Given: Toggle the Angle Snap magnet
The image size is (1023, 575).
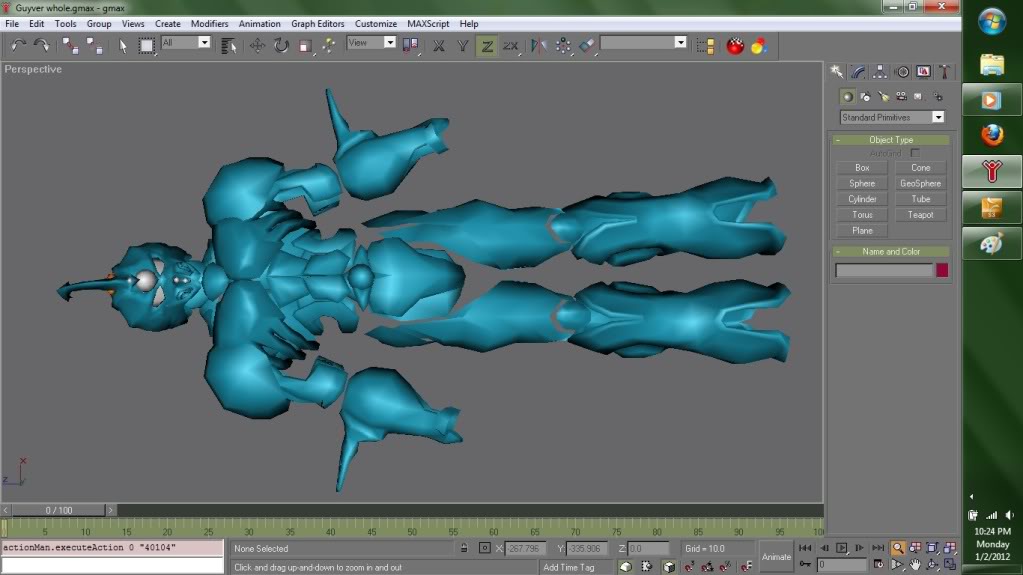Looking at the screenshot, I should (x=707, y=567).
